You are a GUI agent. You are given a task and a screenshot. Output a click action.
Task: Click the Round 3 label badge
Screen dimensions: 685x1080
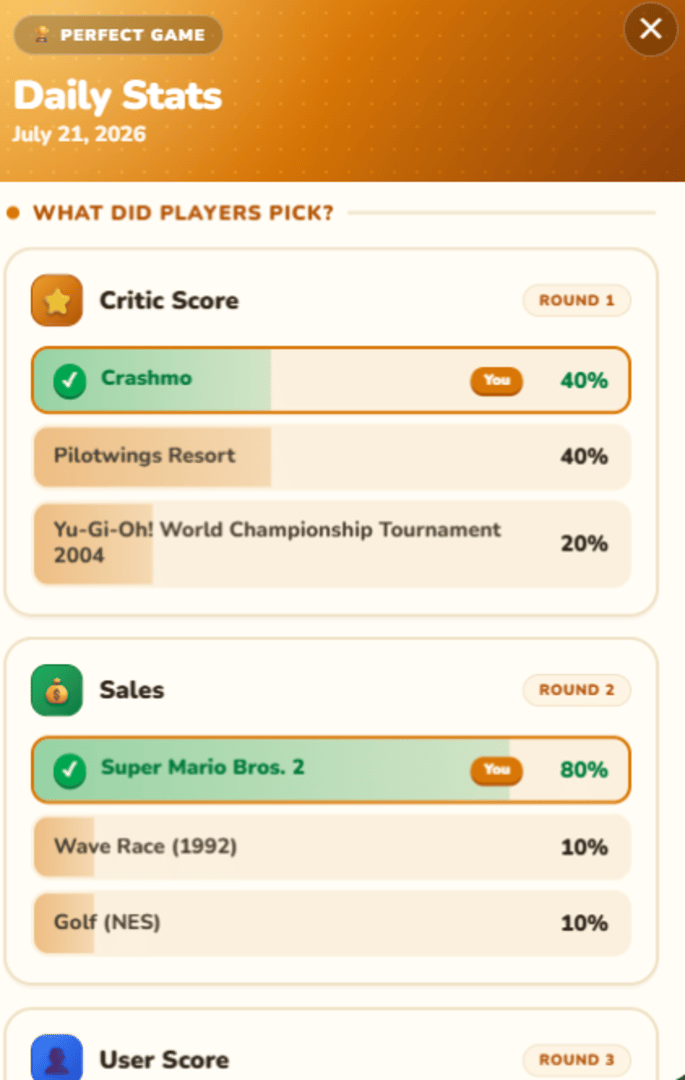577,1059
